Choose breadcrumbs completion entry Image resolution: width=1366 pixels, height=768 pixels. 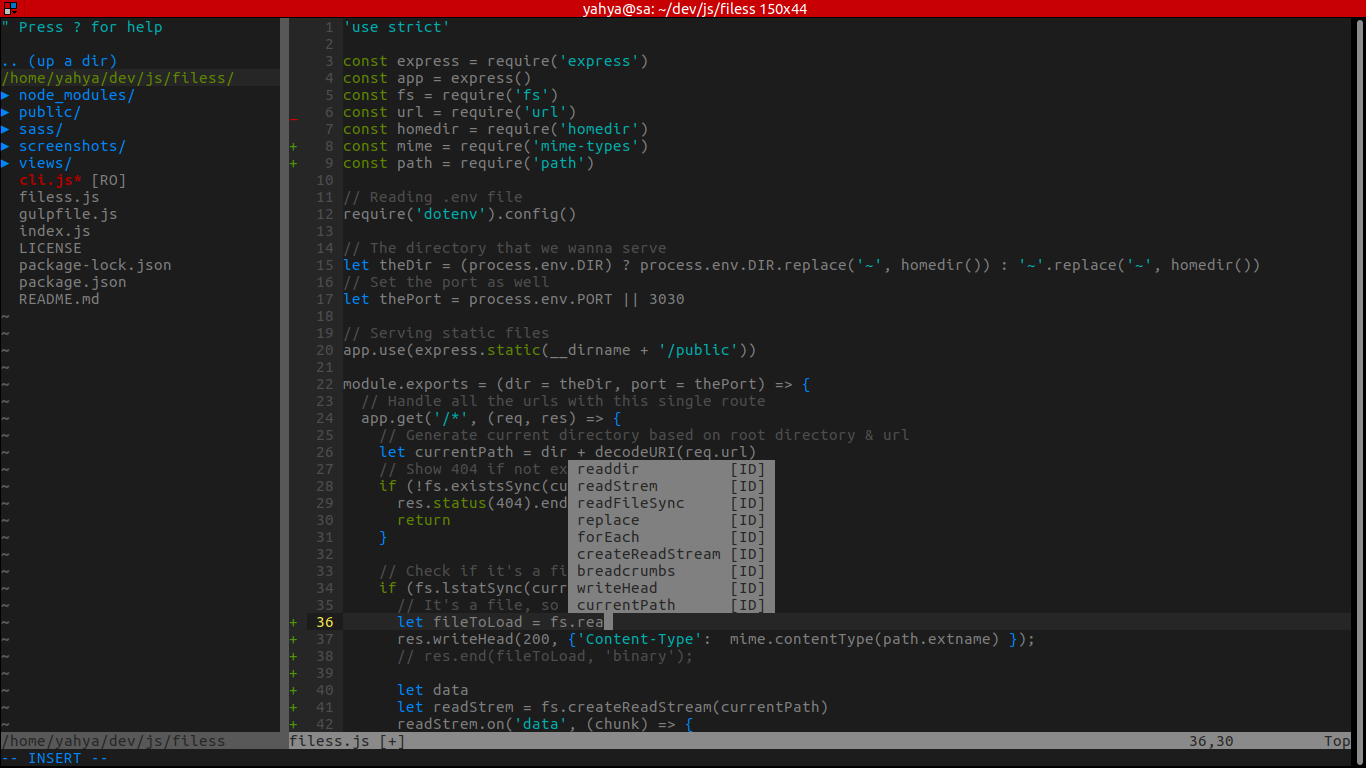point(671,571)
